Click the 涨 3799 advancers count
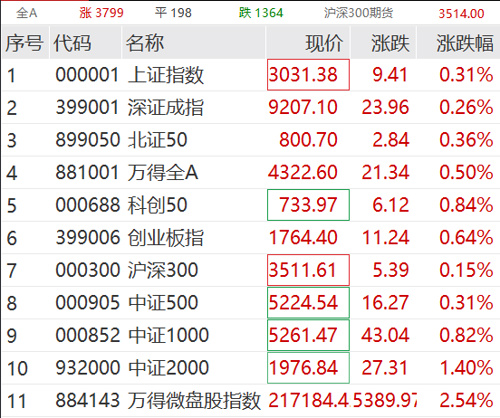The image size is (500, 418). tap(101, 13)
